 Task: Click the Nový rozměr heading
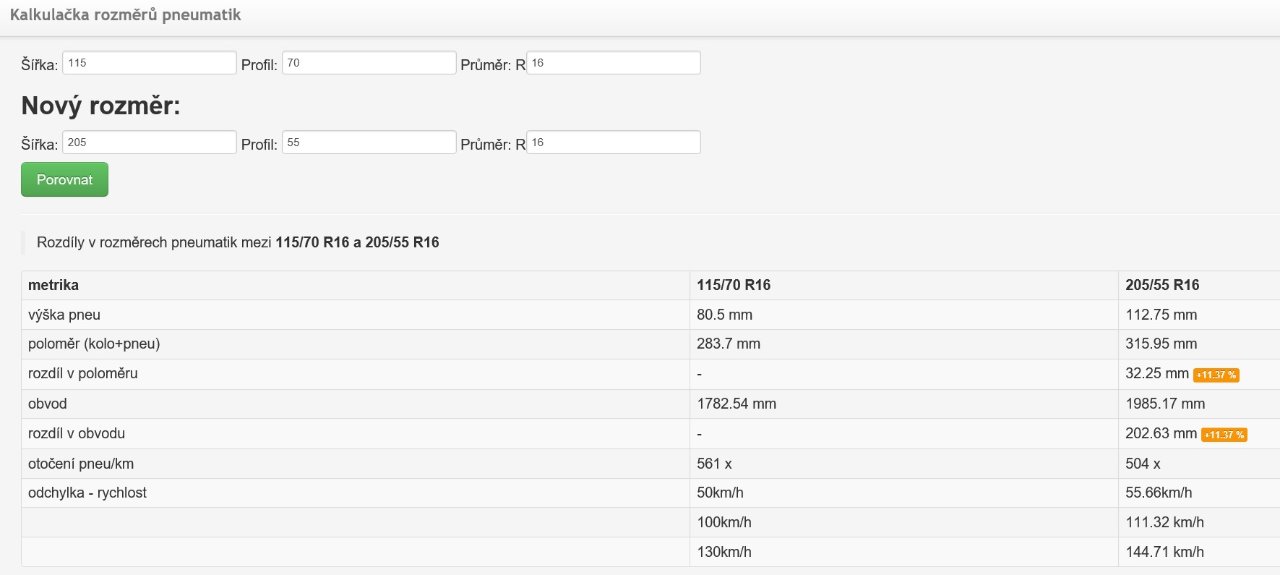tap(101, 106)
